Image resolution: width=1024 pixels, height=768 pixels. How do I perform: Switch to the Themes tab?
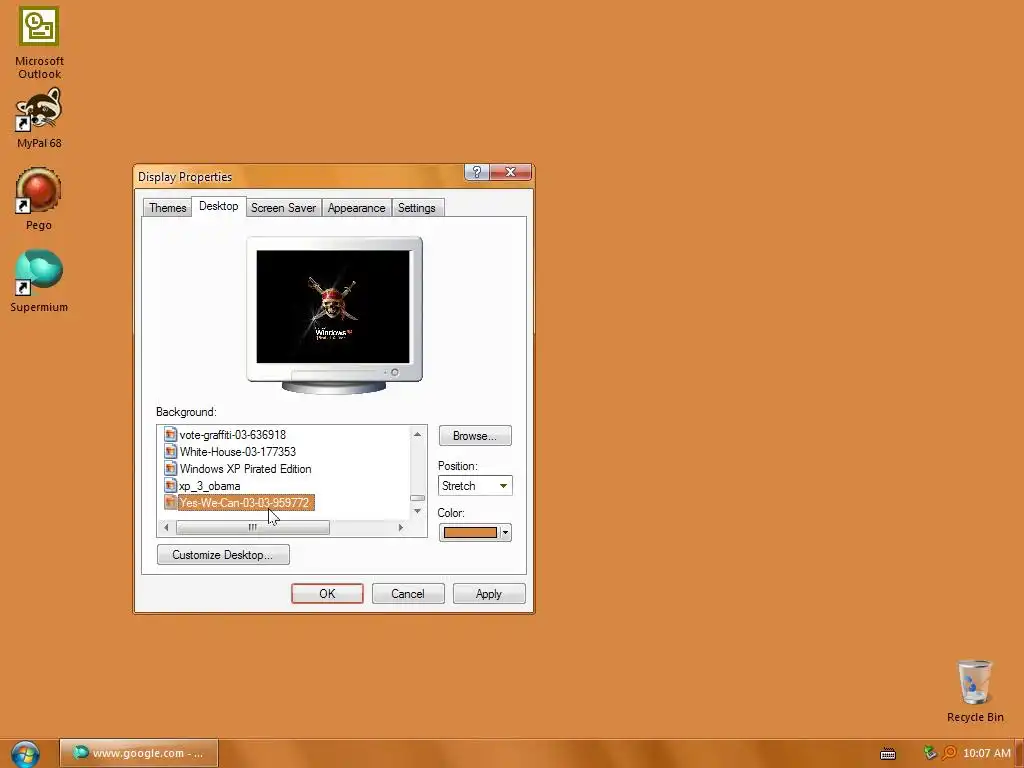click(167, 208)
